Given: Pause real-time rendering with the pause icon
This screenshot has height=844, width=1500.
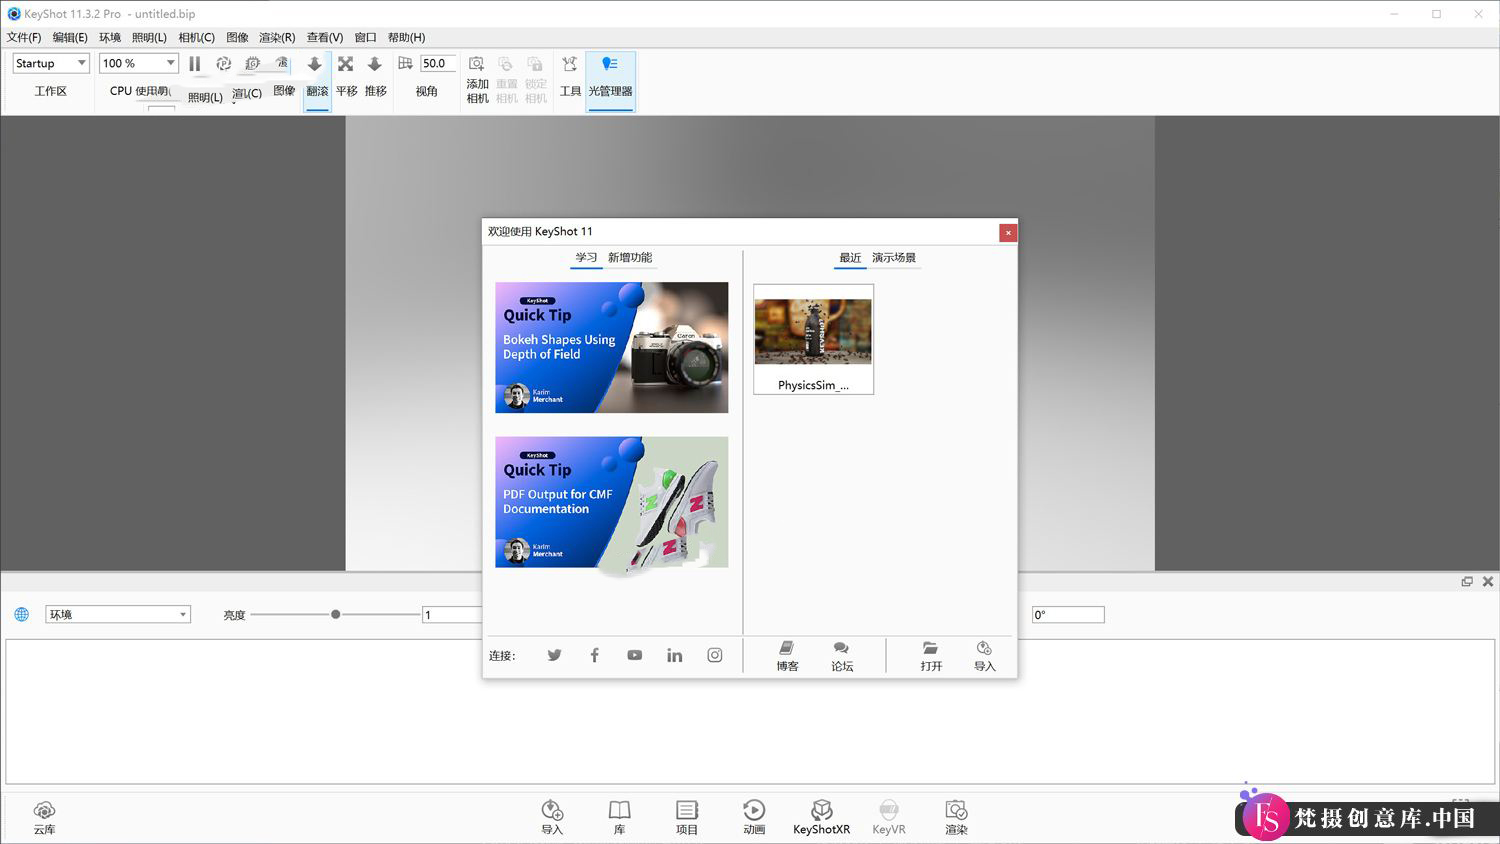Looking at the screenshot, I should (195, 64).
